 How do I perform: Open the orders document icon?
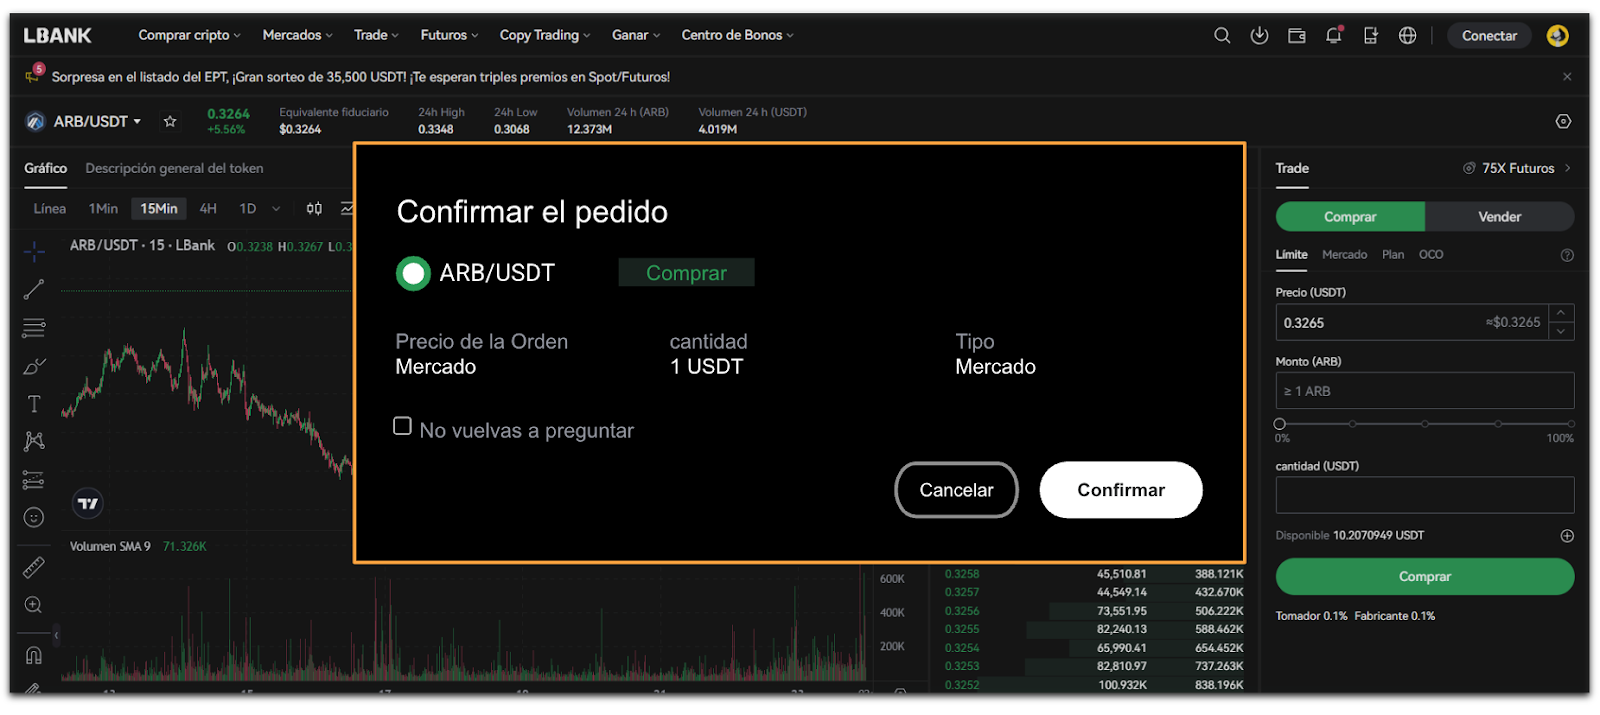(1371, 35)
